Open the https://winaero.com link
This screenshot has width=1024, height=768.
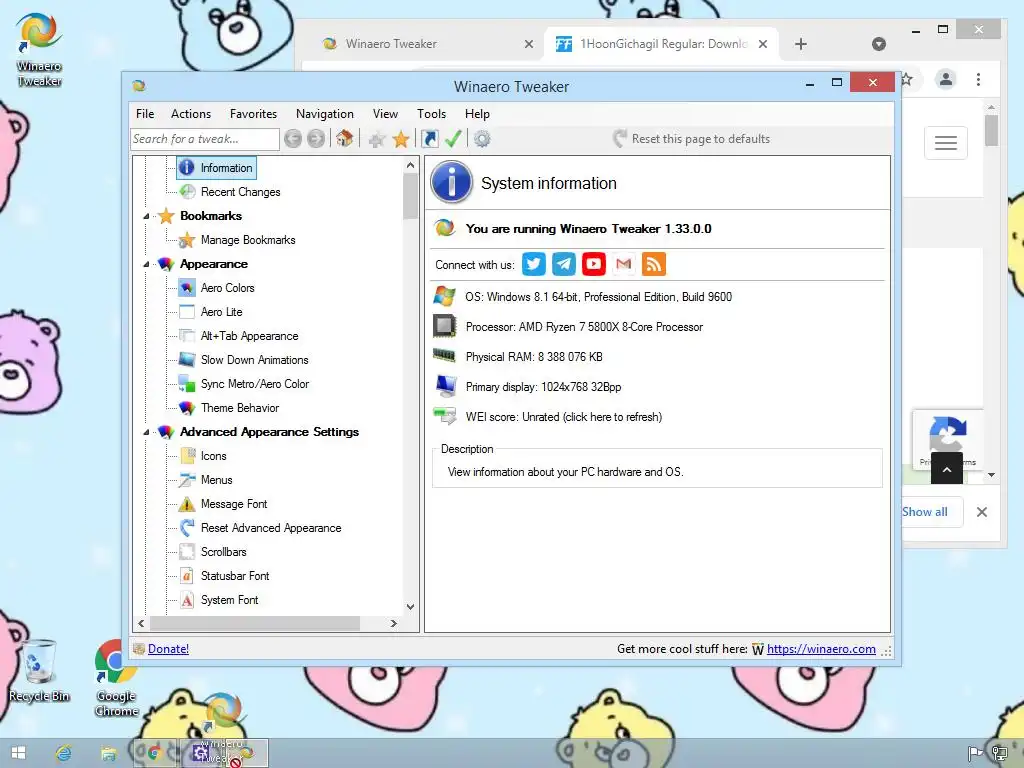tap(821, 648)
